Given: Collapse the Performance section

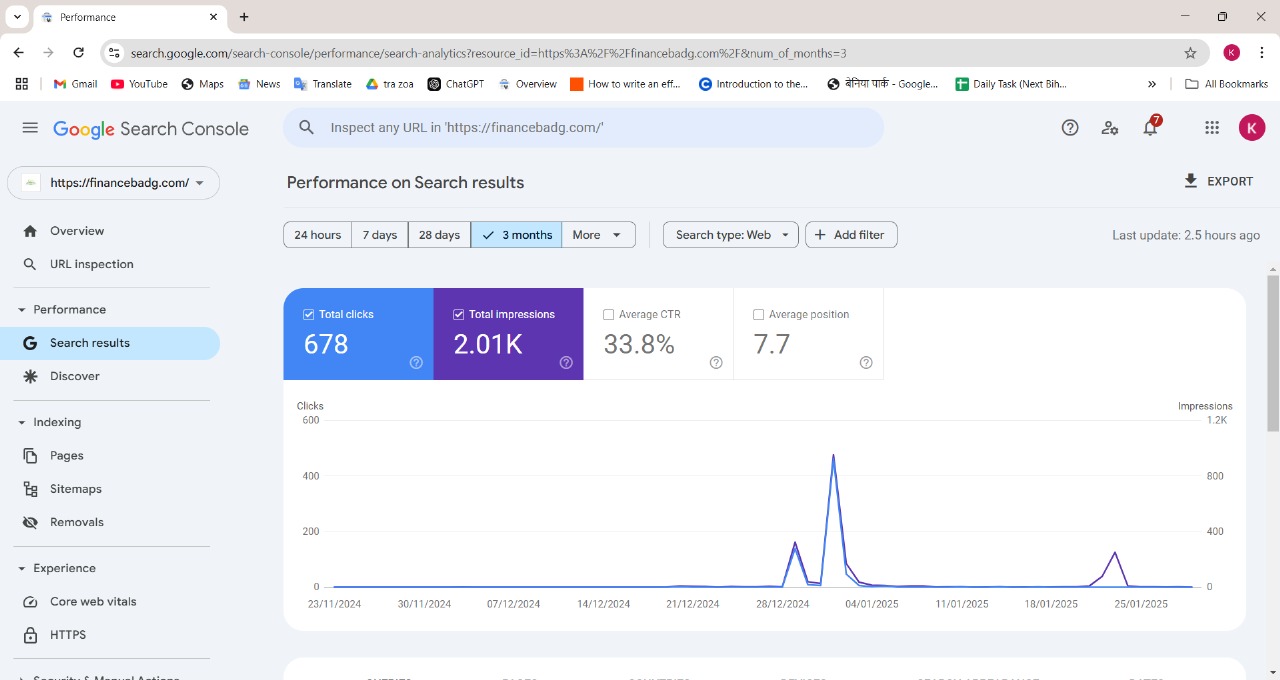Looking at the screenshot, I should [22, 310].
